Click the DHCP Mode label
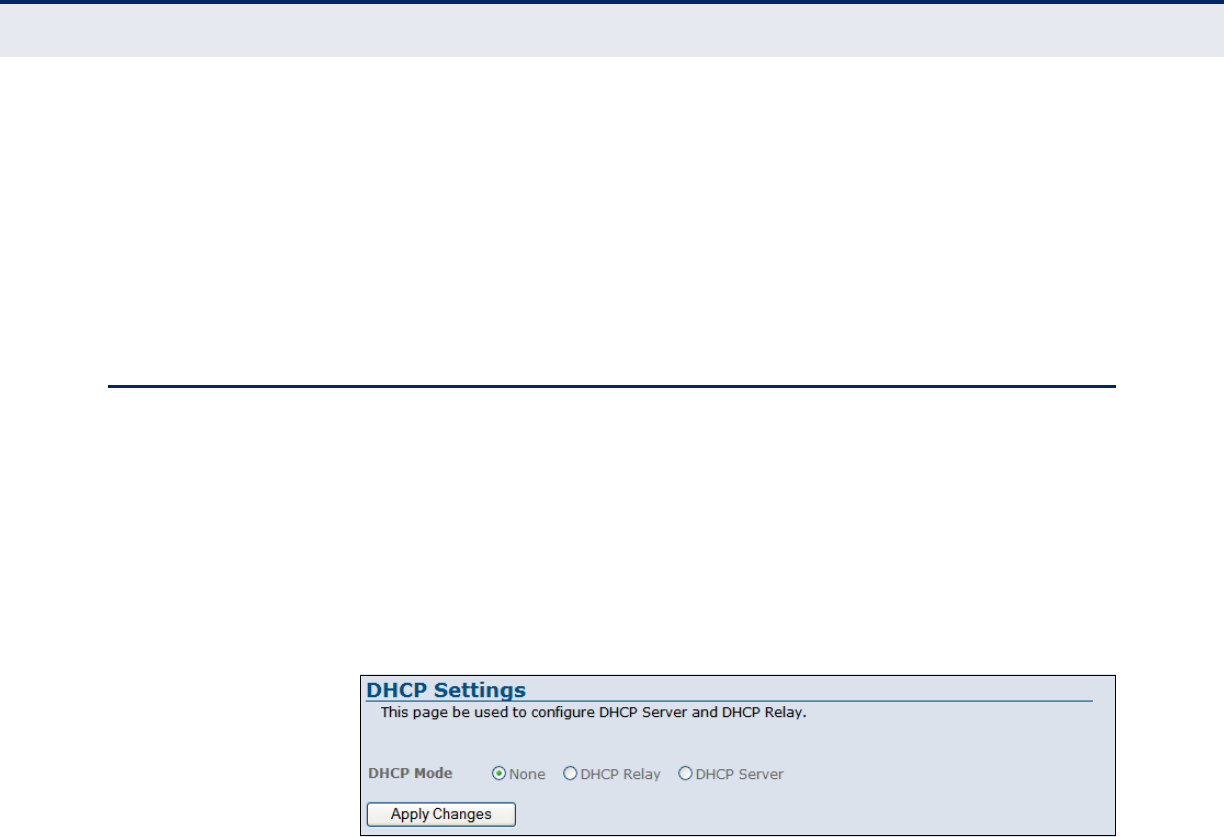The width and height of the screenshot is (1224, 837). [410, 773]
